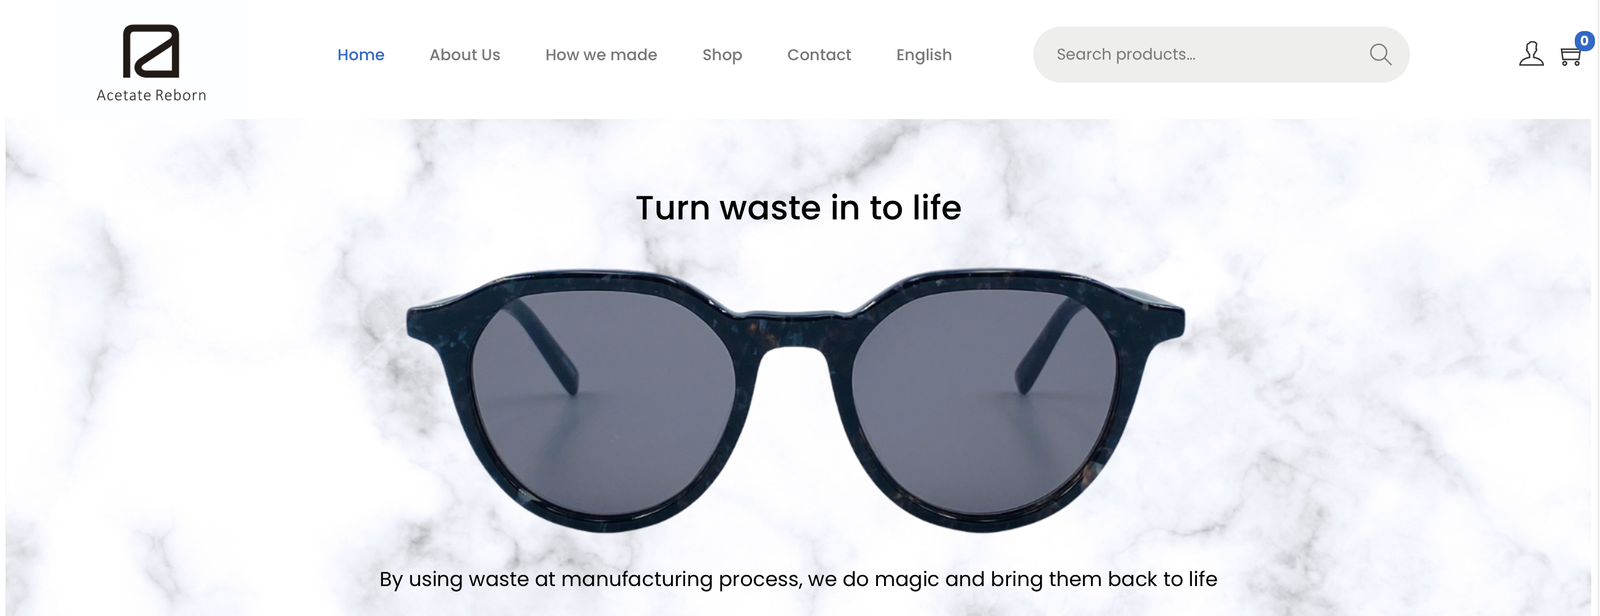1600x616 pixels.
Task: Click the 'By using waste at manufacturing' tagline
Action: coord(798,579)
